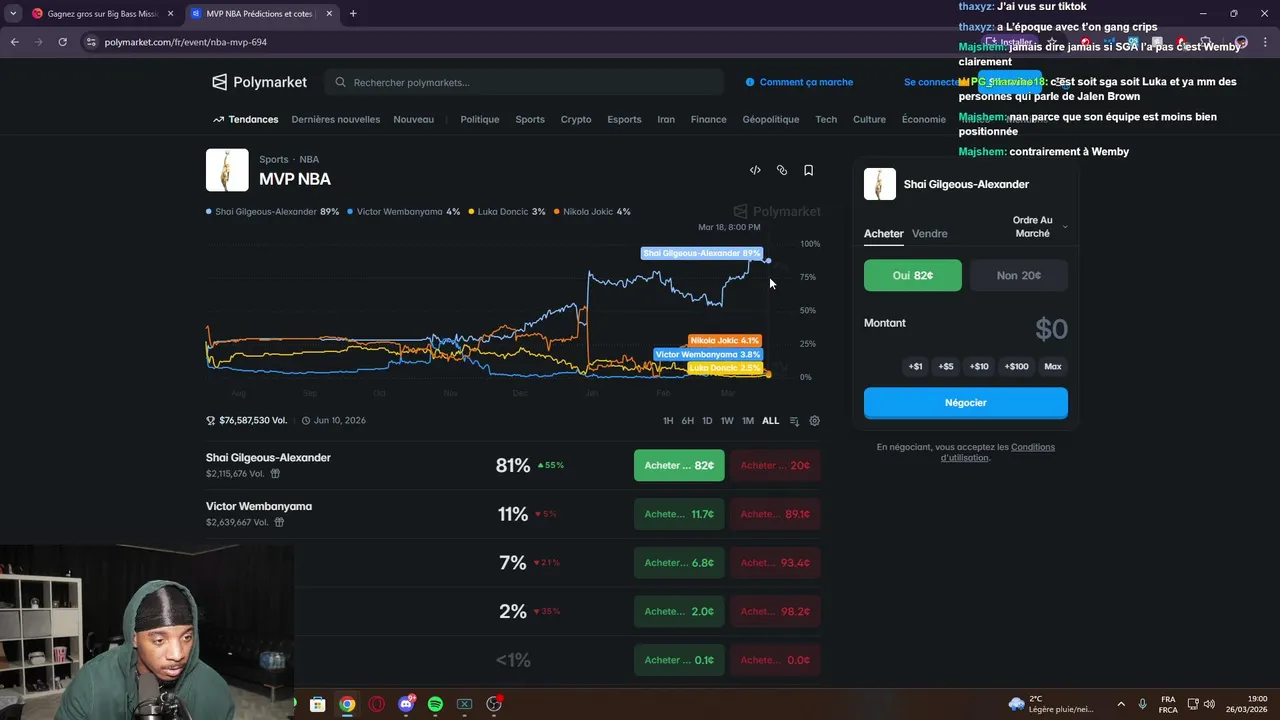Screen dimensions: 1280x720
Task: Open Discord from the taskbar
Action: (x=406, y=704)
